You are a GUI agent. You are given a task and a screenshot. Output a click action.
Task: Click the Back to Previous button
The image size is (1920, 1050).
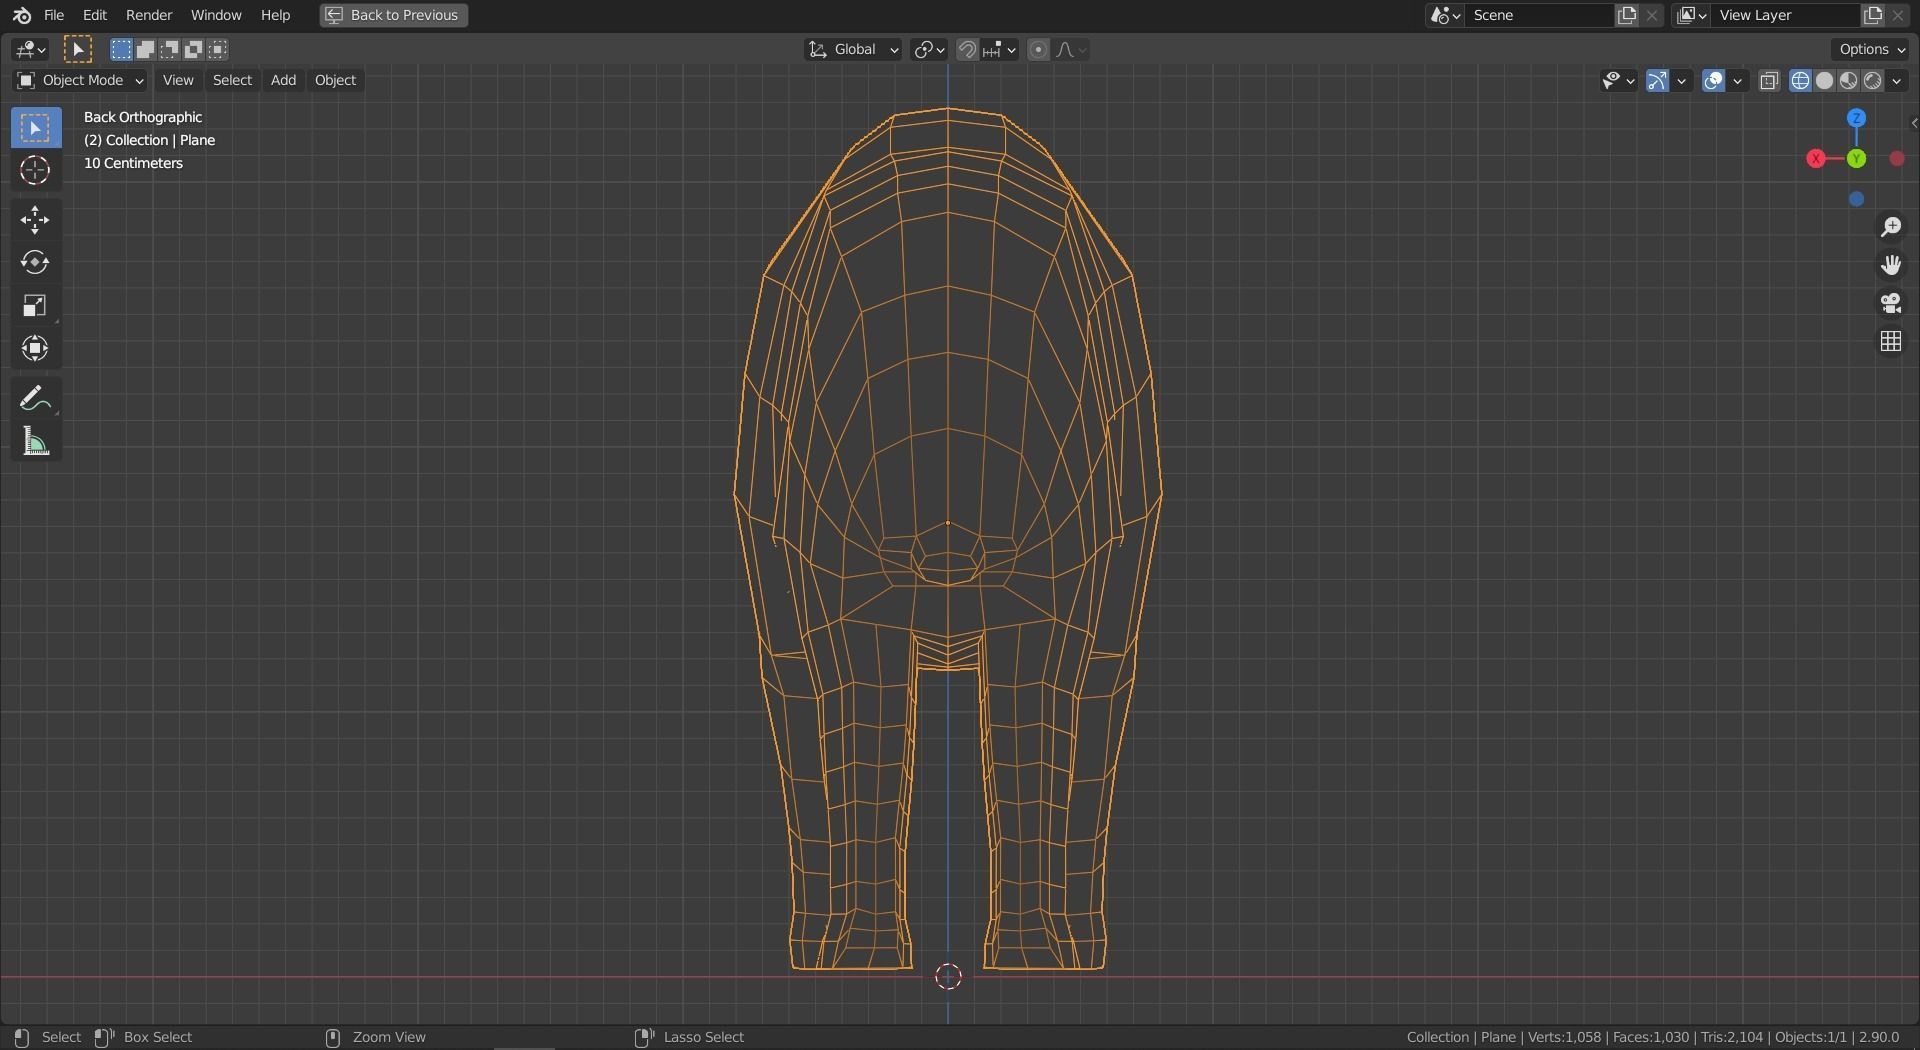coord(394,15)
